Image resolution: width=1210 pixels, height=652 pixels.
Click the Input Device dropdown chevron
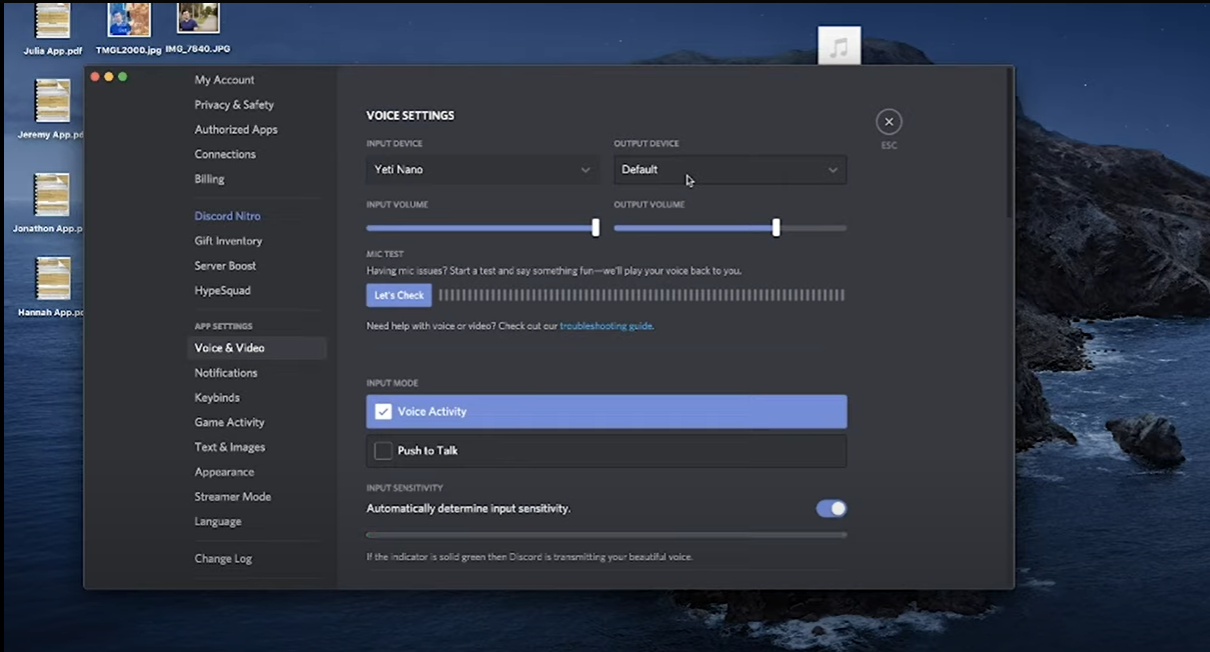[x=586, y=170]
